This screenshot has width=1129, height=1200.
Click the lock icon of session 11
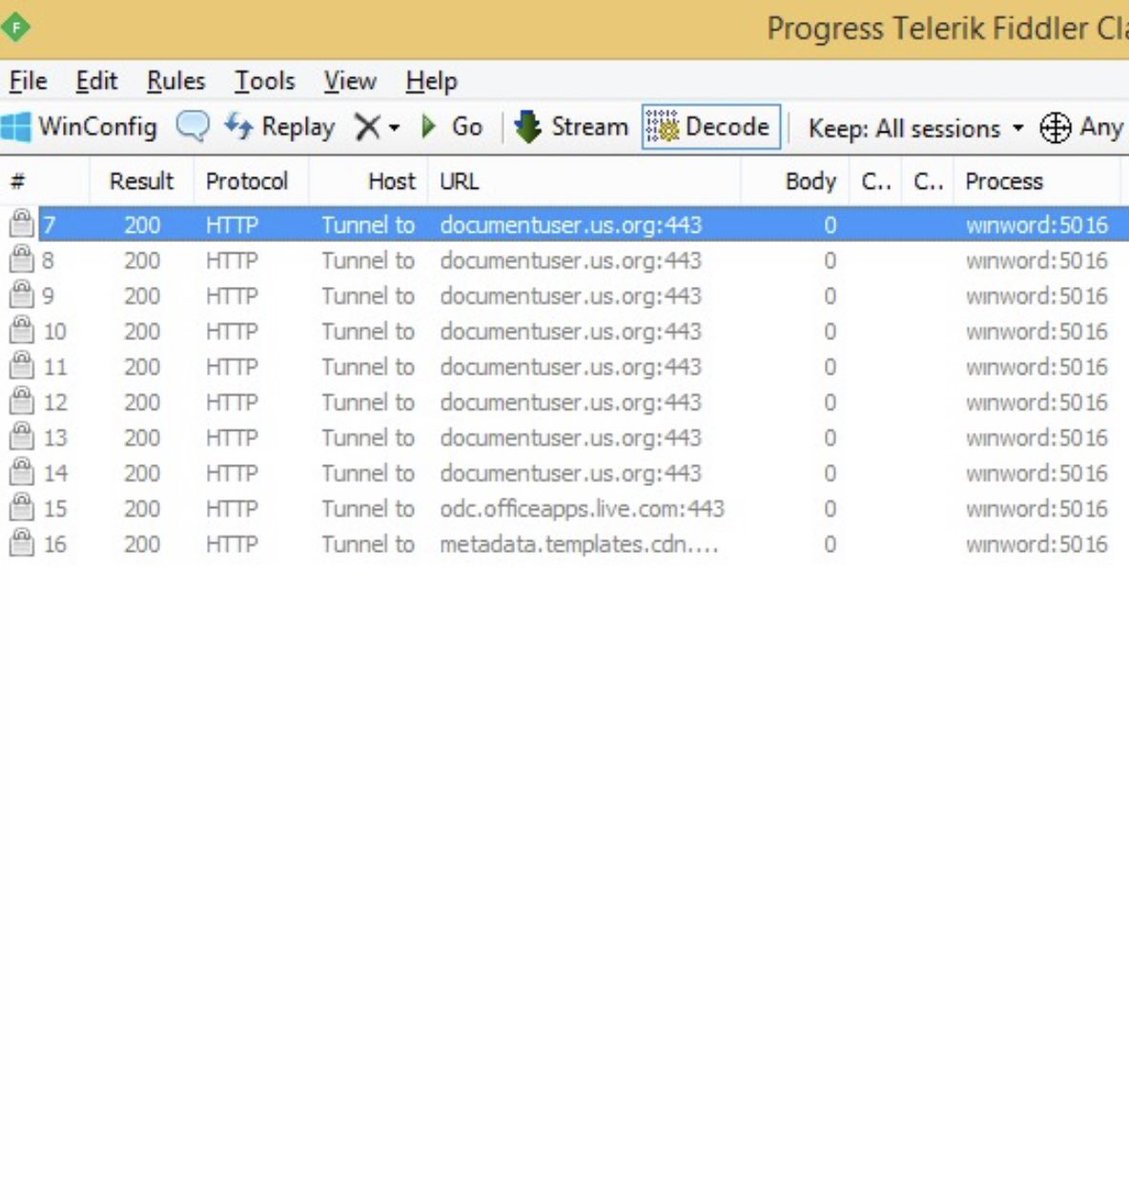pos(20,366)
